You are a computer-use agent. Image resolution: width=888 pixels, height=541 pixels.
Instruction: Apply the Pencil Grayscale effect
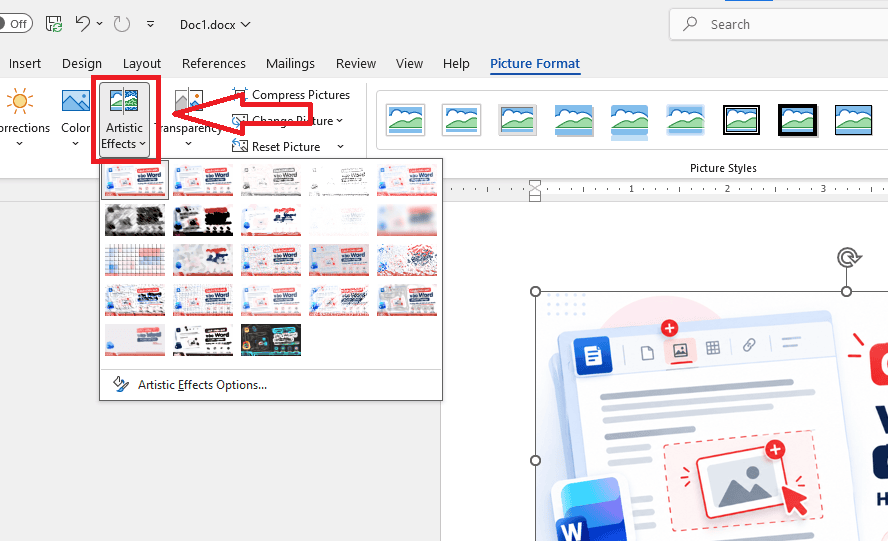pyautogui.click(x=271, y=180)
